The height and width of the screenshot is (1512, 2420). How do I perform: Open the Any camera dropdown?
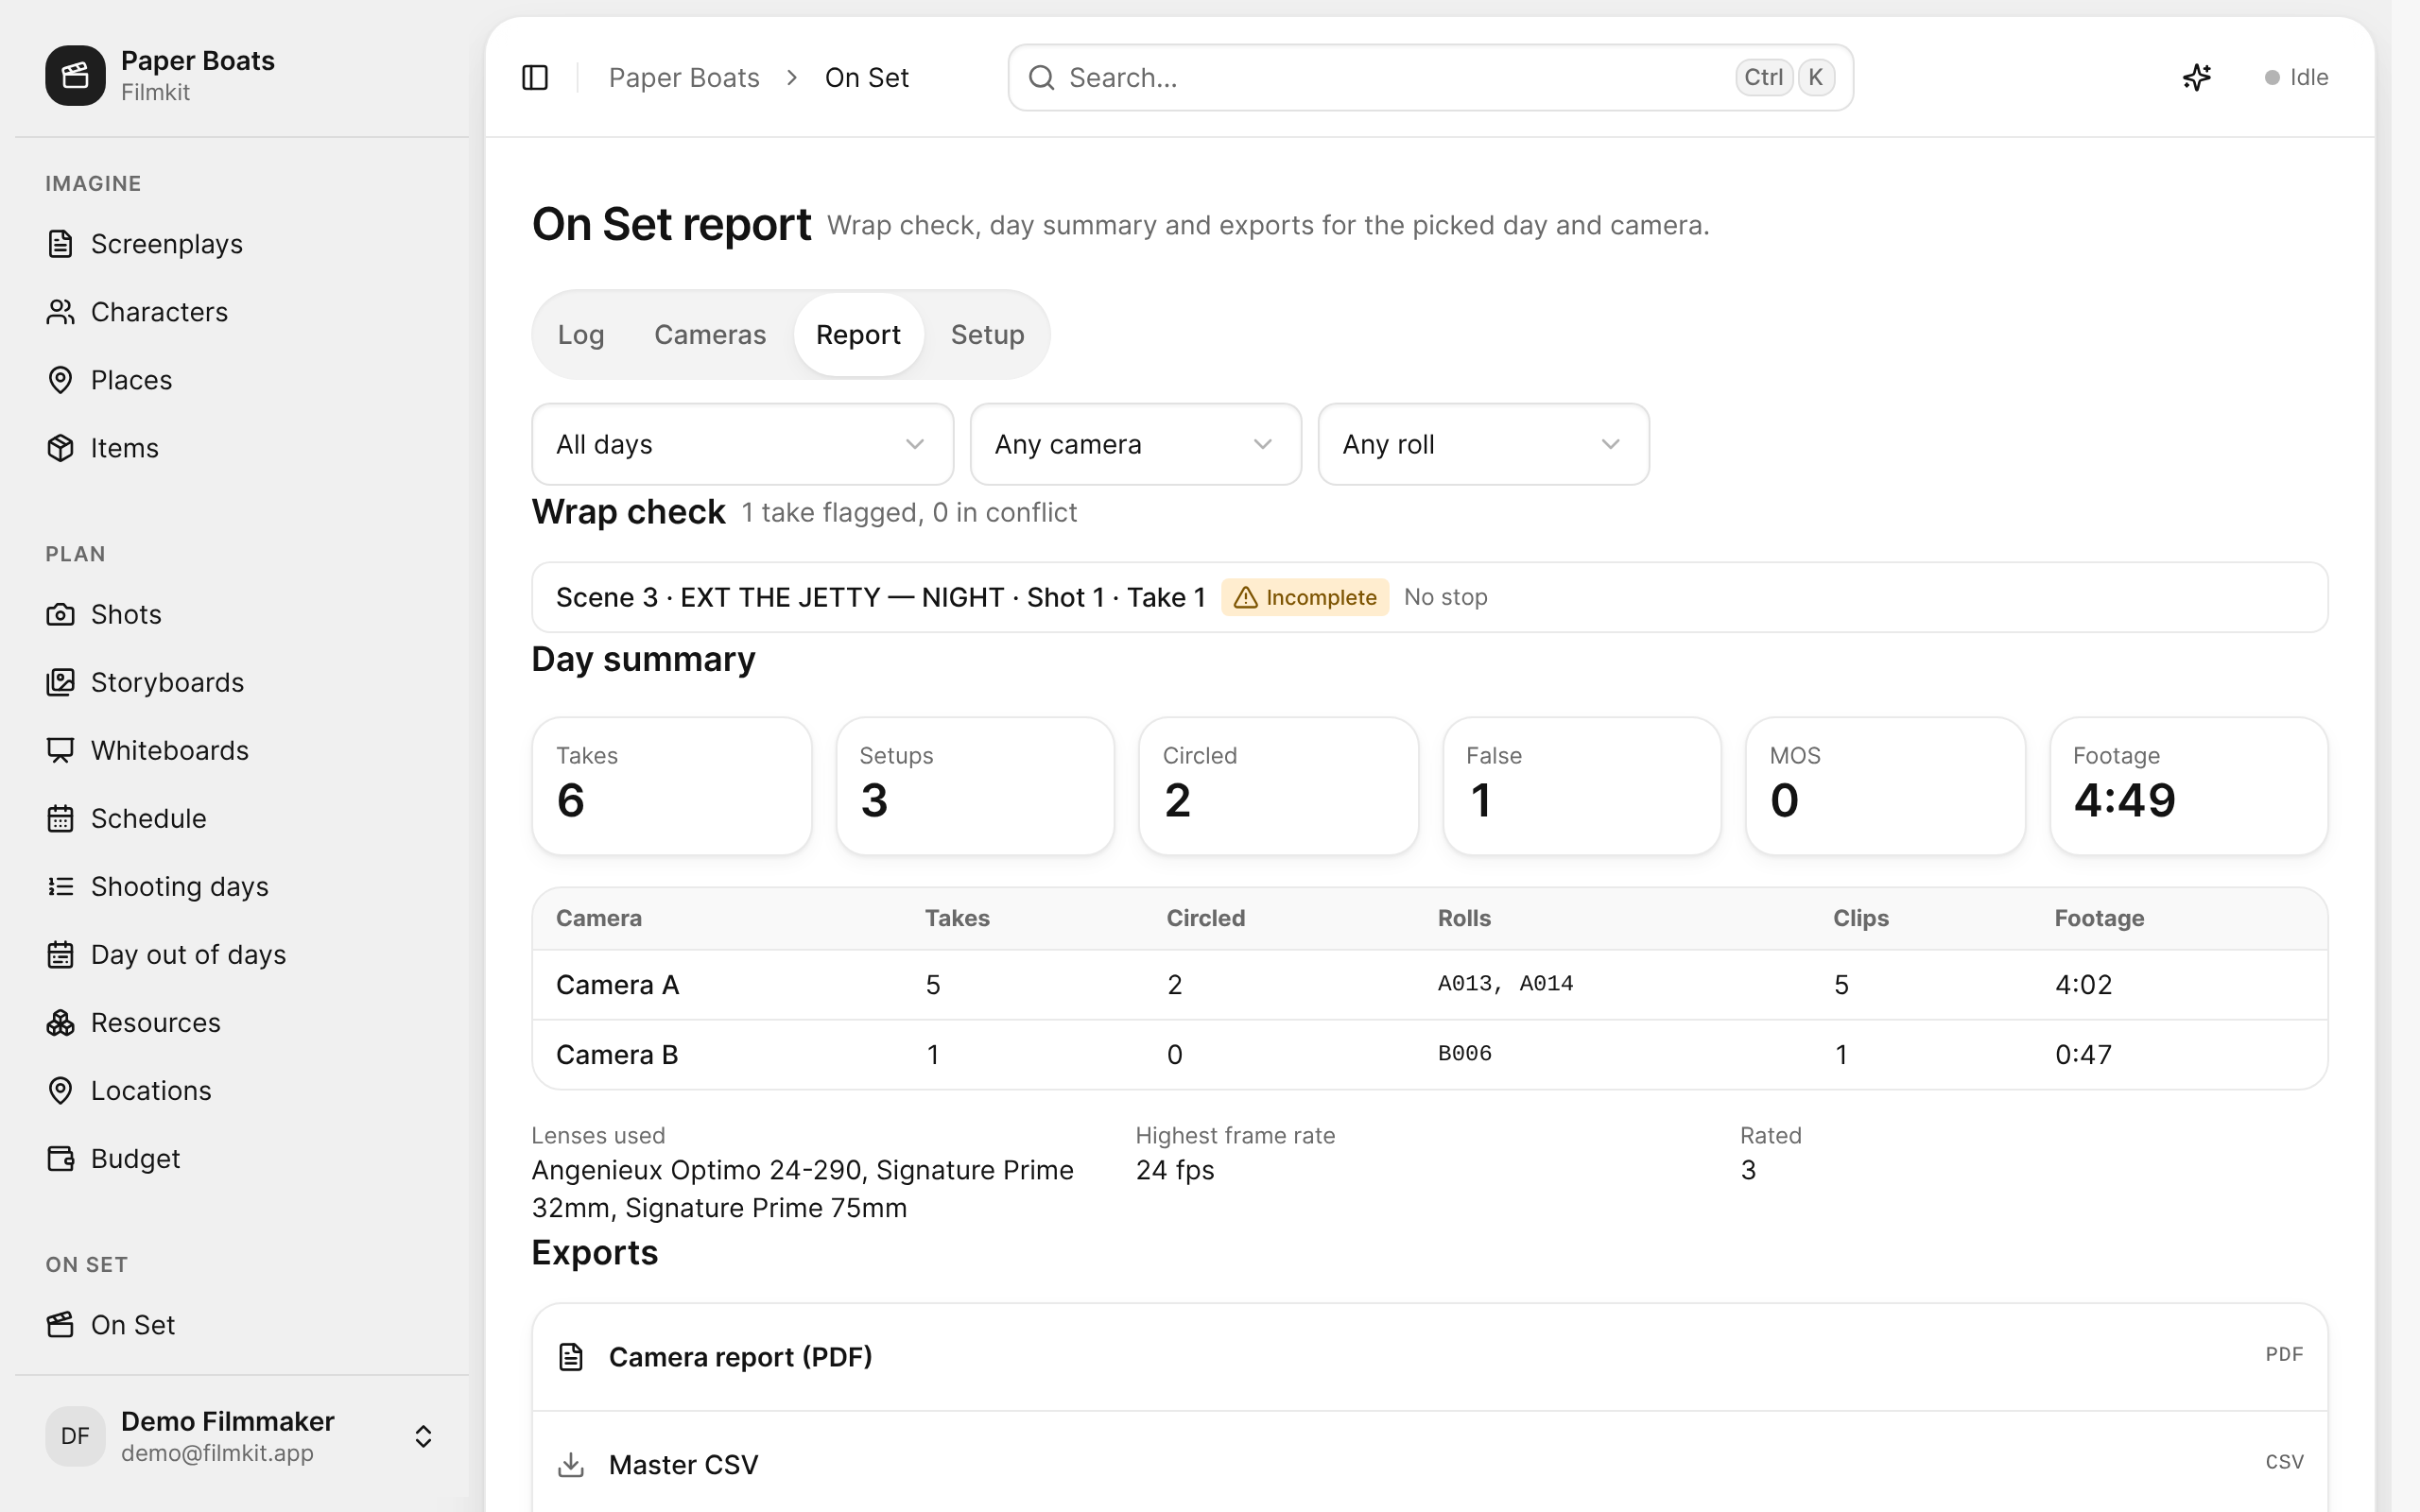point(1135,444)
